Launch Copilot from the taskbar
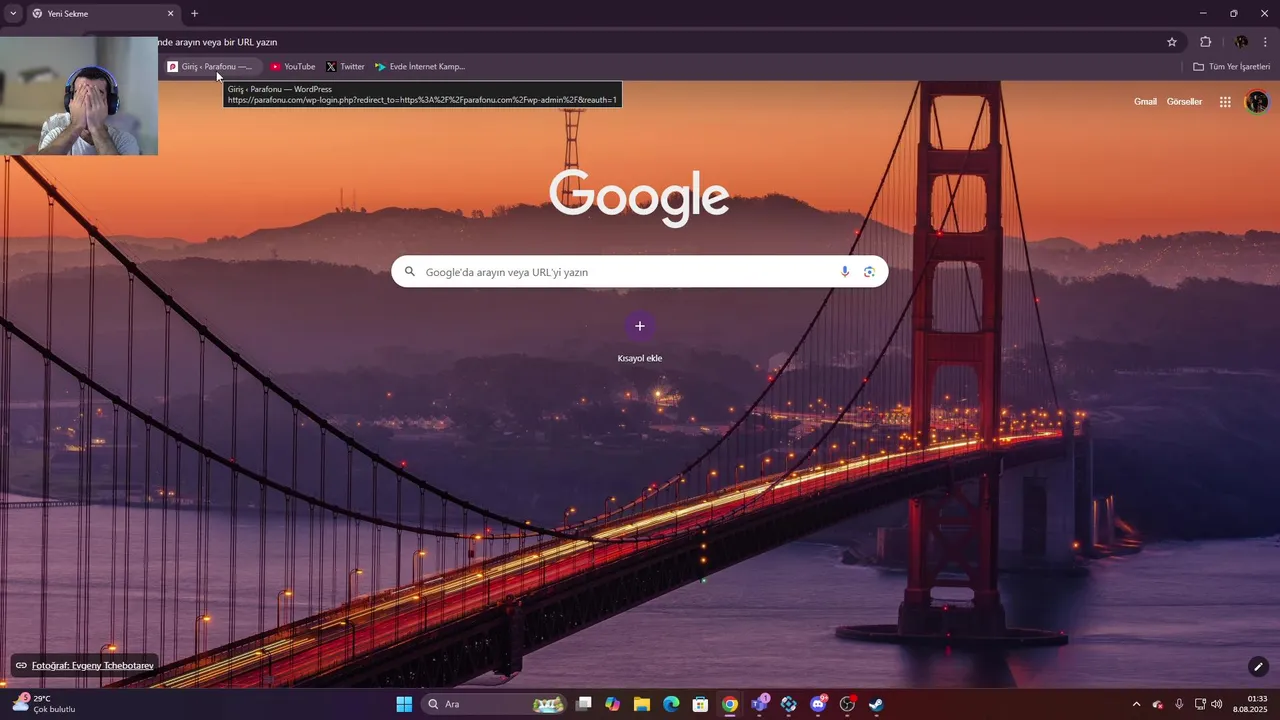This screenshot has width=1280, height=720. pyautogui.click(x=613, y=704)
